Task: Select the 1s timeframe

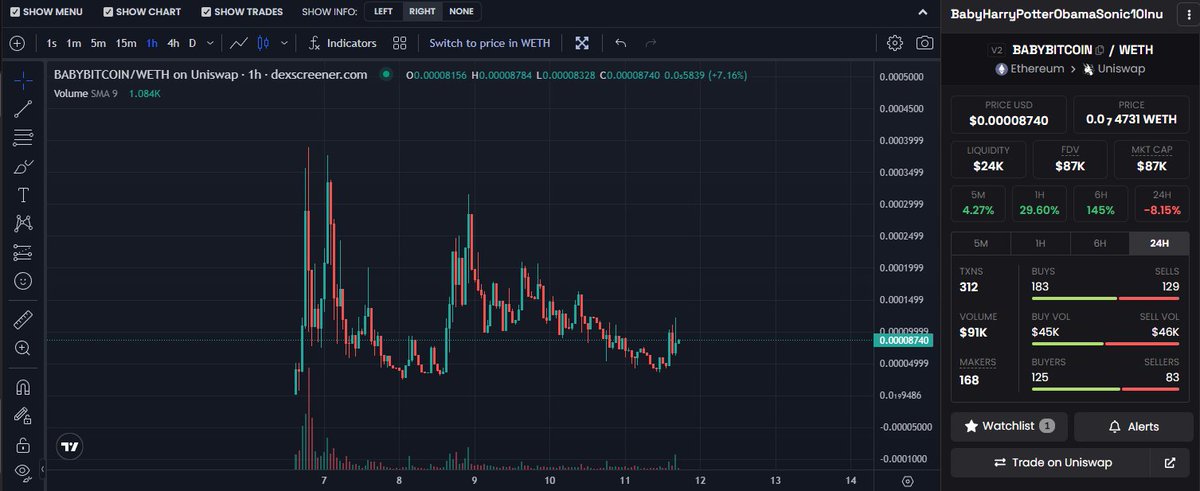Action: point(52,43)
